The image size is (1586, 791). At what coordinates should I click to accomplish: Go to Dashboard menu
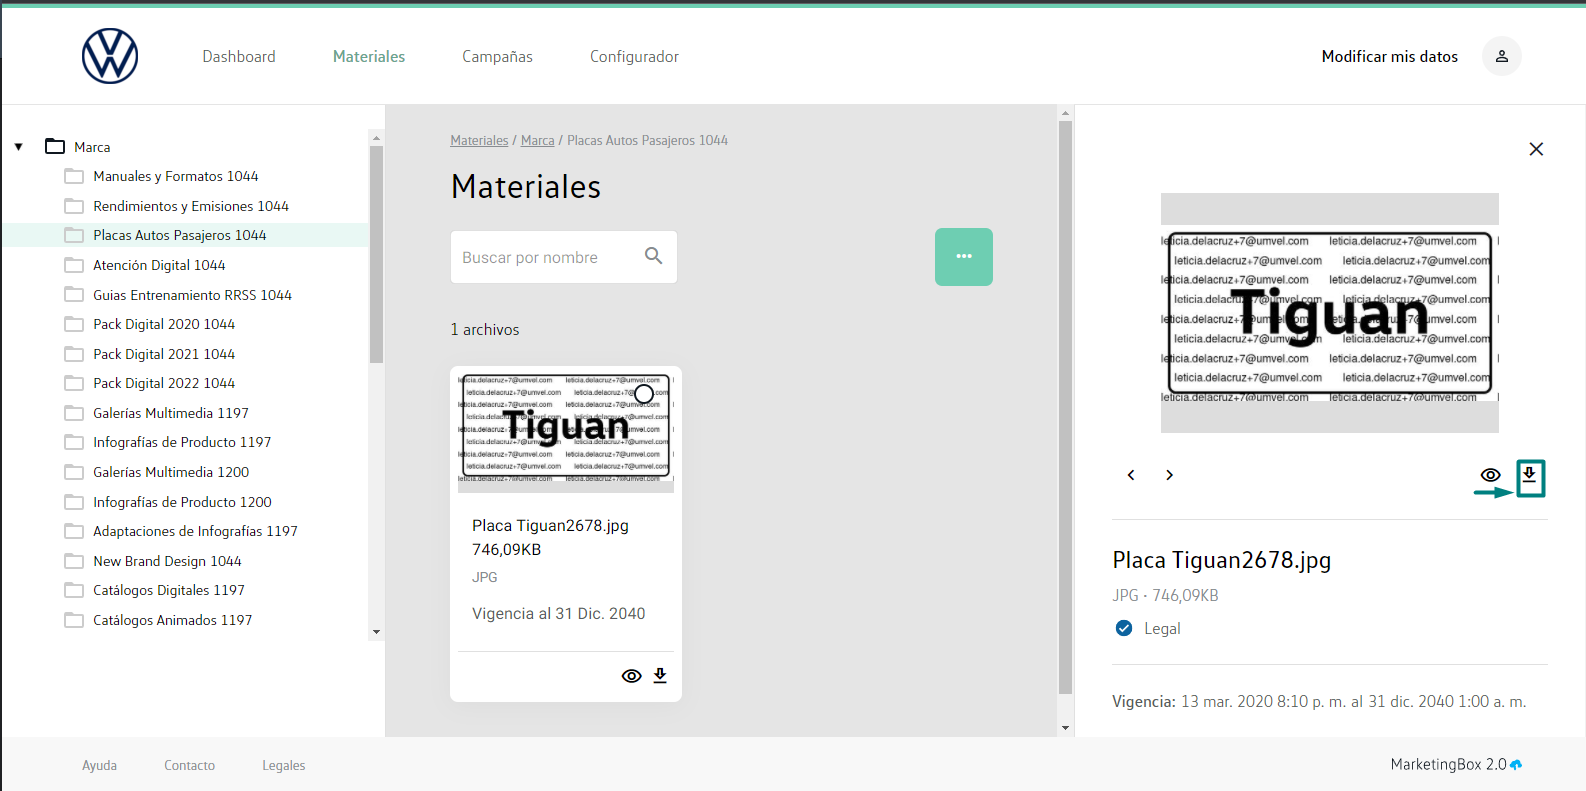(239, 57)
